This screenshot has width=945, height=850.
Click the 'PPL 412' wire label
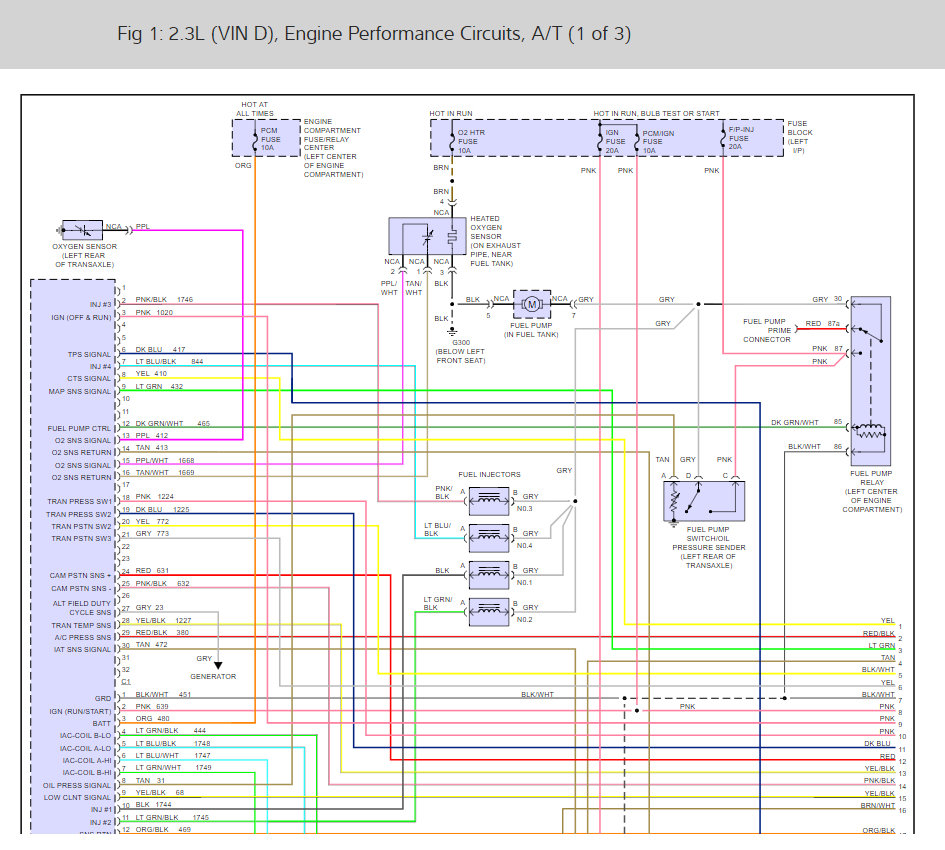click(152, 435)
